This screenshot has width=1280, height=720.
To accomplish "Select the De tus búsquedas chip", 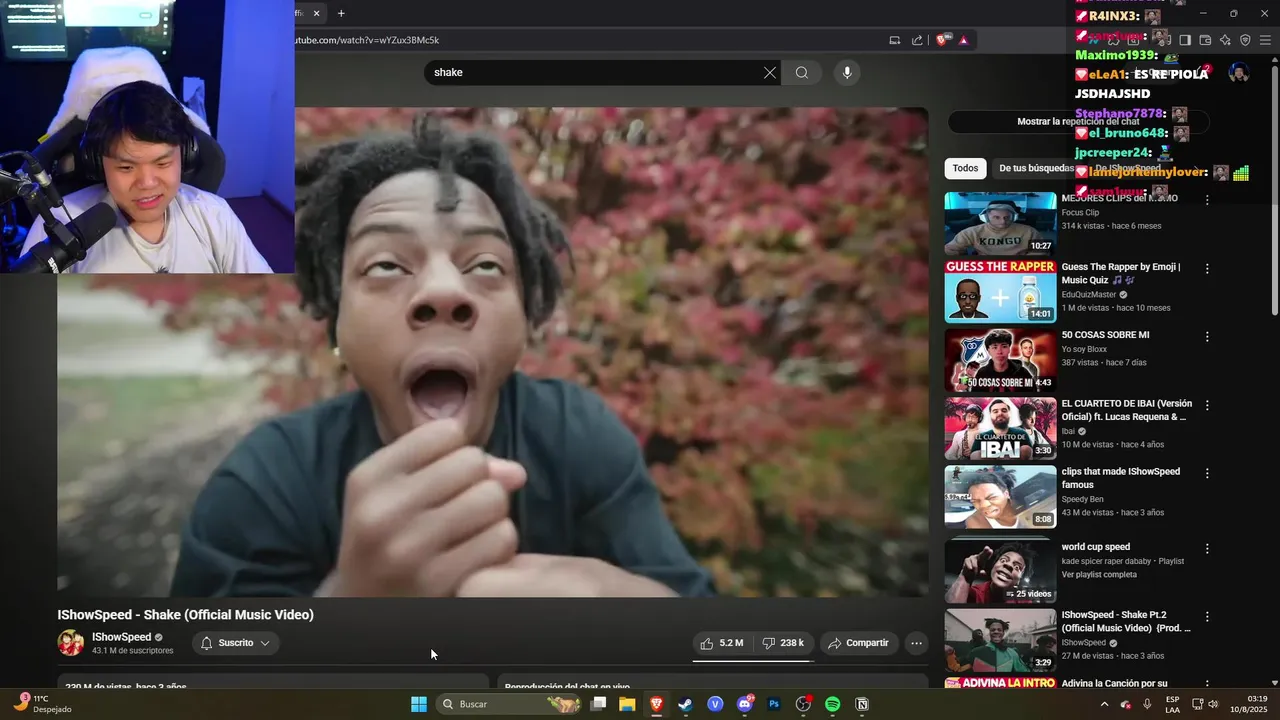I will 1036,168.
